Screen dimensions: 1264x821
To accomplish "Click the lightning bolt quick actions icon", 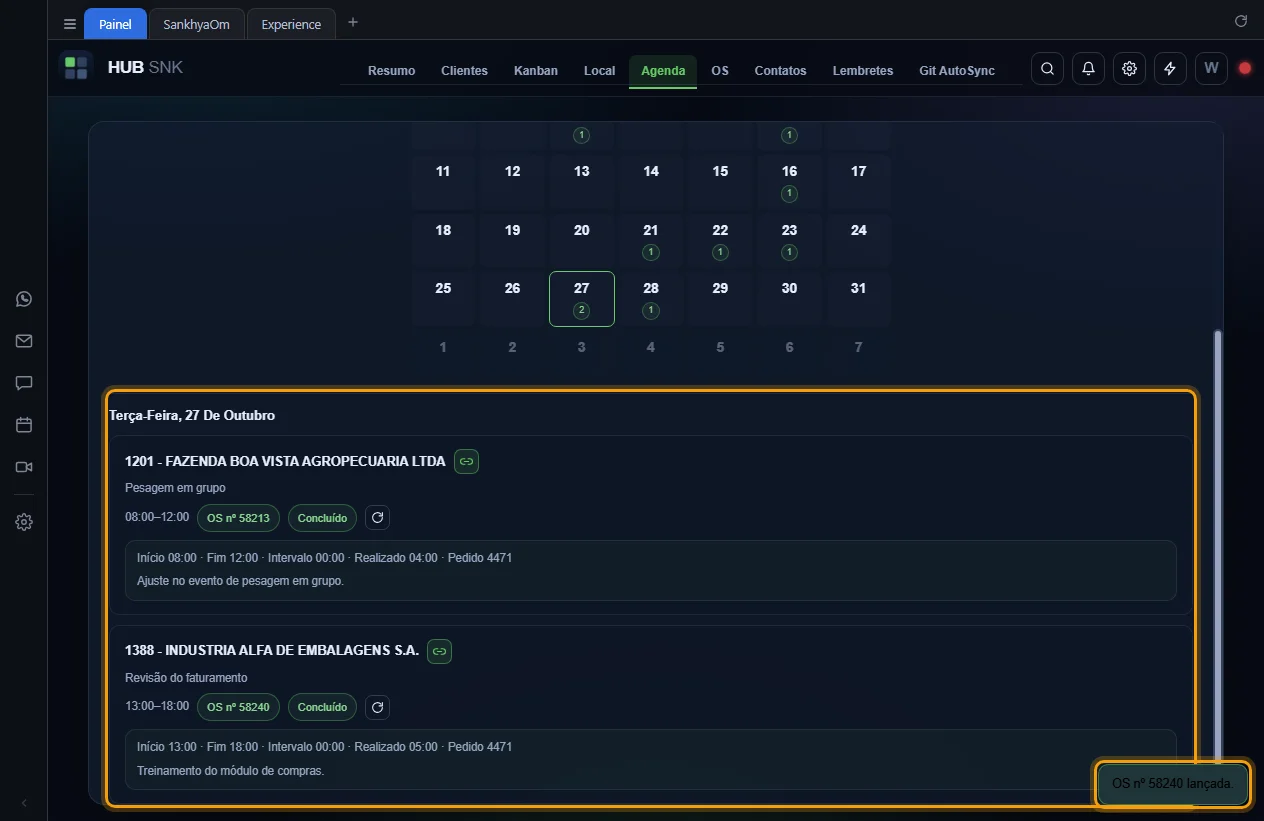I will [1170, 68].
